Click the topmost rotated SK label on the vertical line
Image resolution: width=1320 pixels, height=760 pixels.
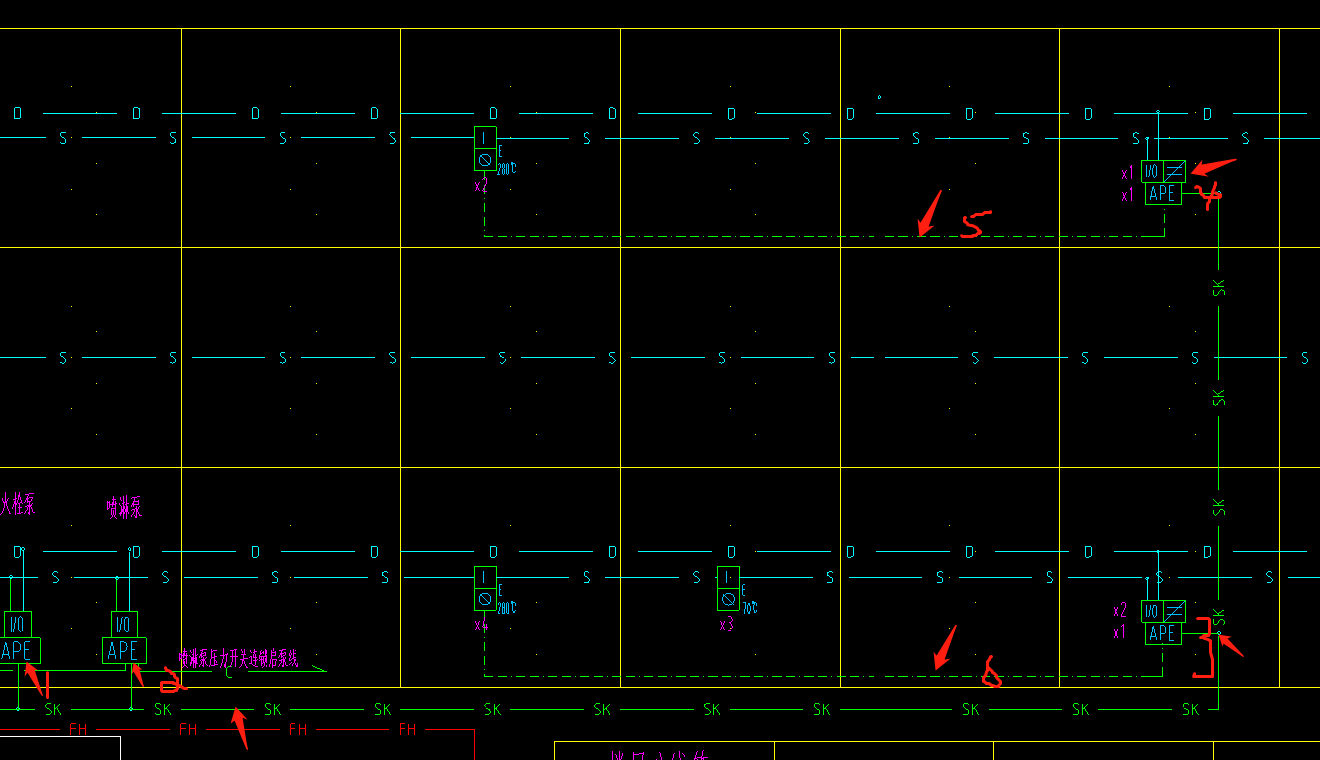tap(1219, 288)
